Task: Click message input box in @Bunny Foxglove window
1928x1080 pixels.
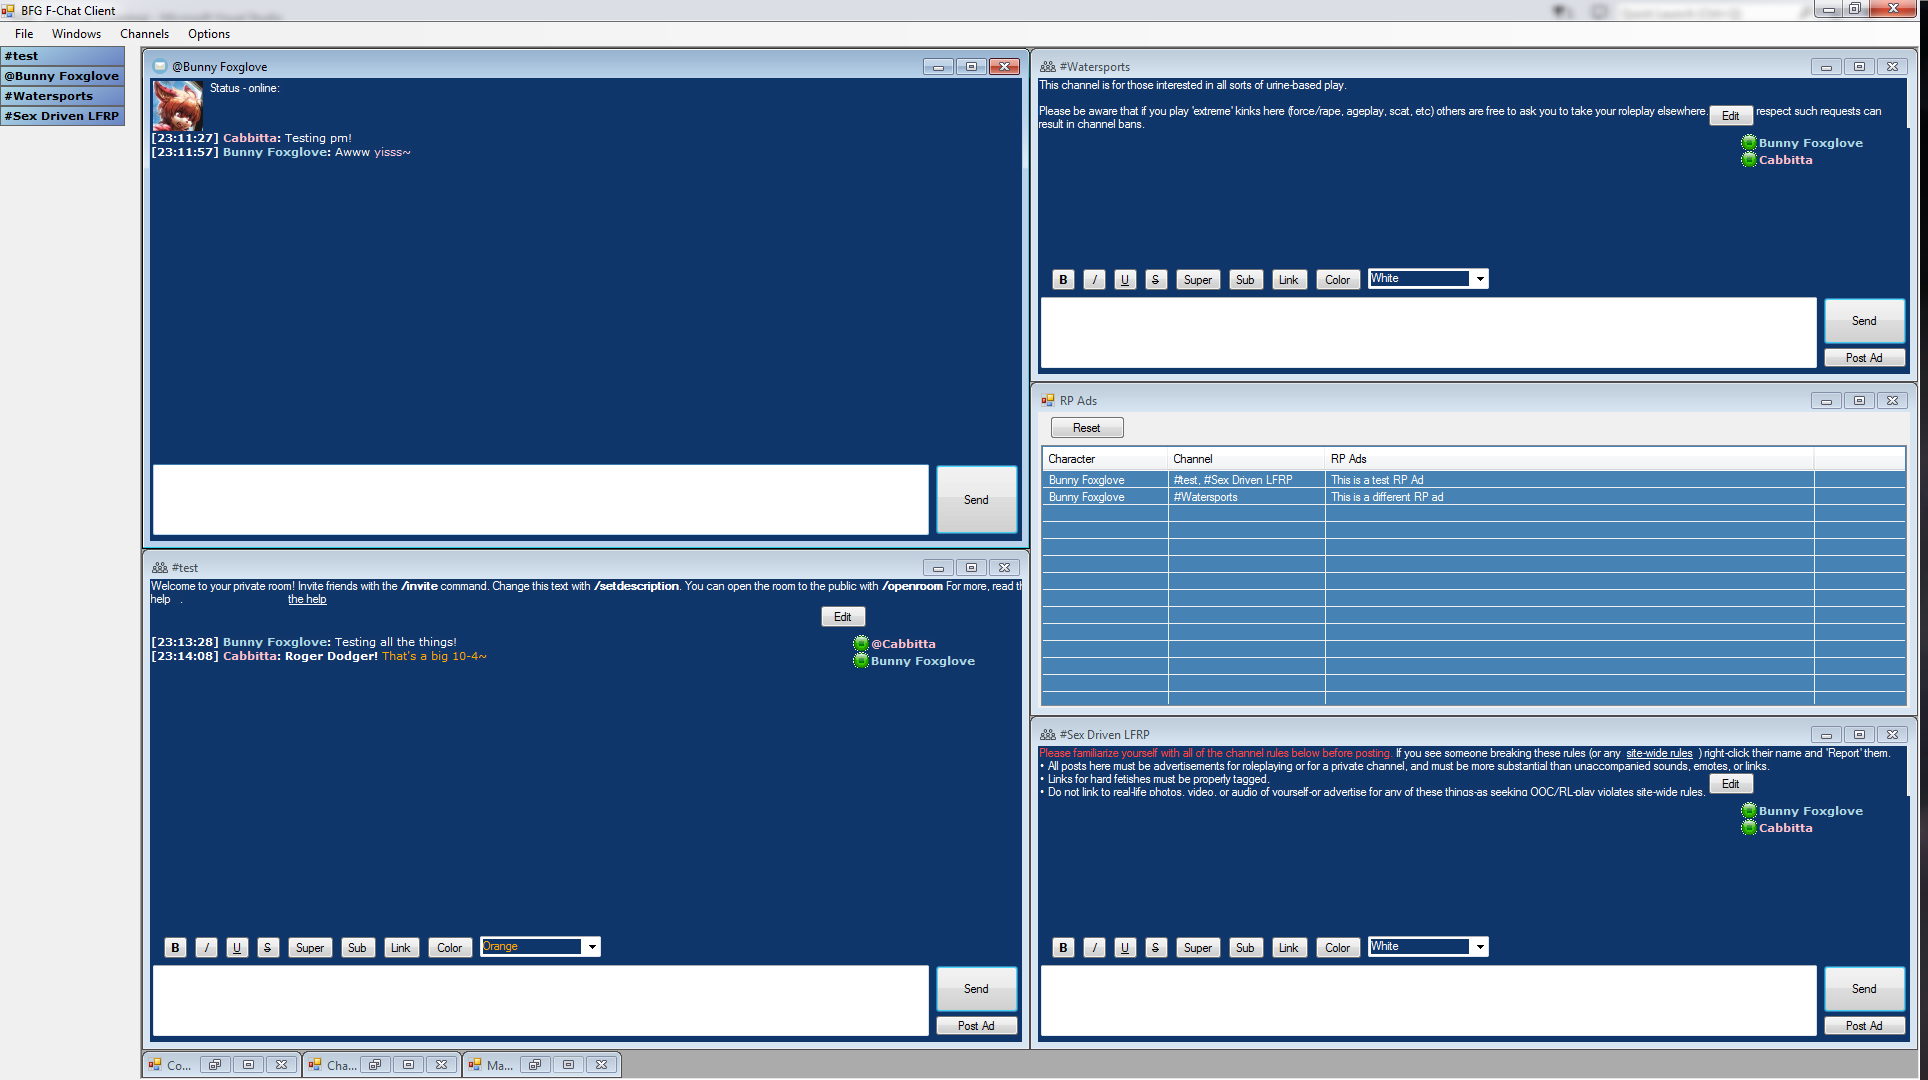Action: click(x=540, y=500)
